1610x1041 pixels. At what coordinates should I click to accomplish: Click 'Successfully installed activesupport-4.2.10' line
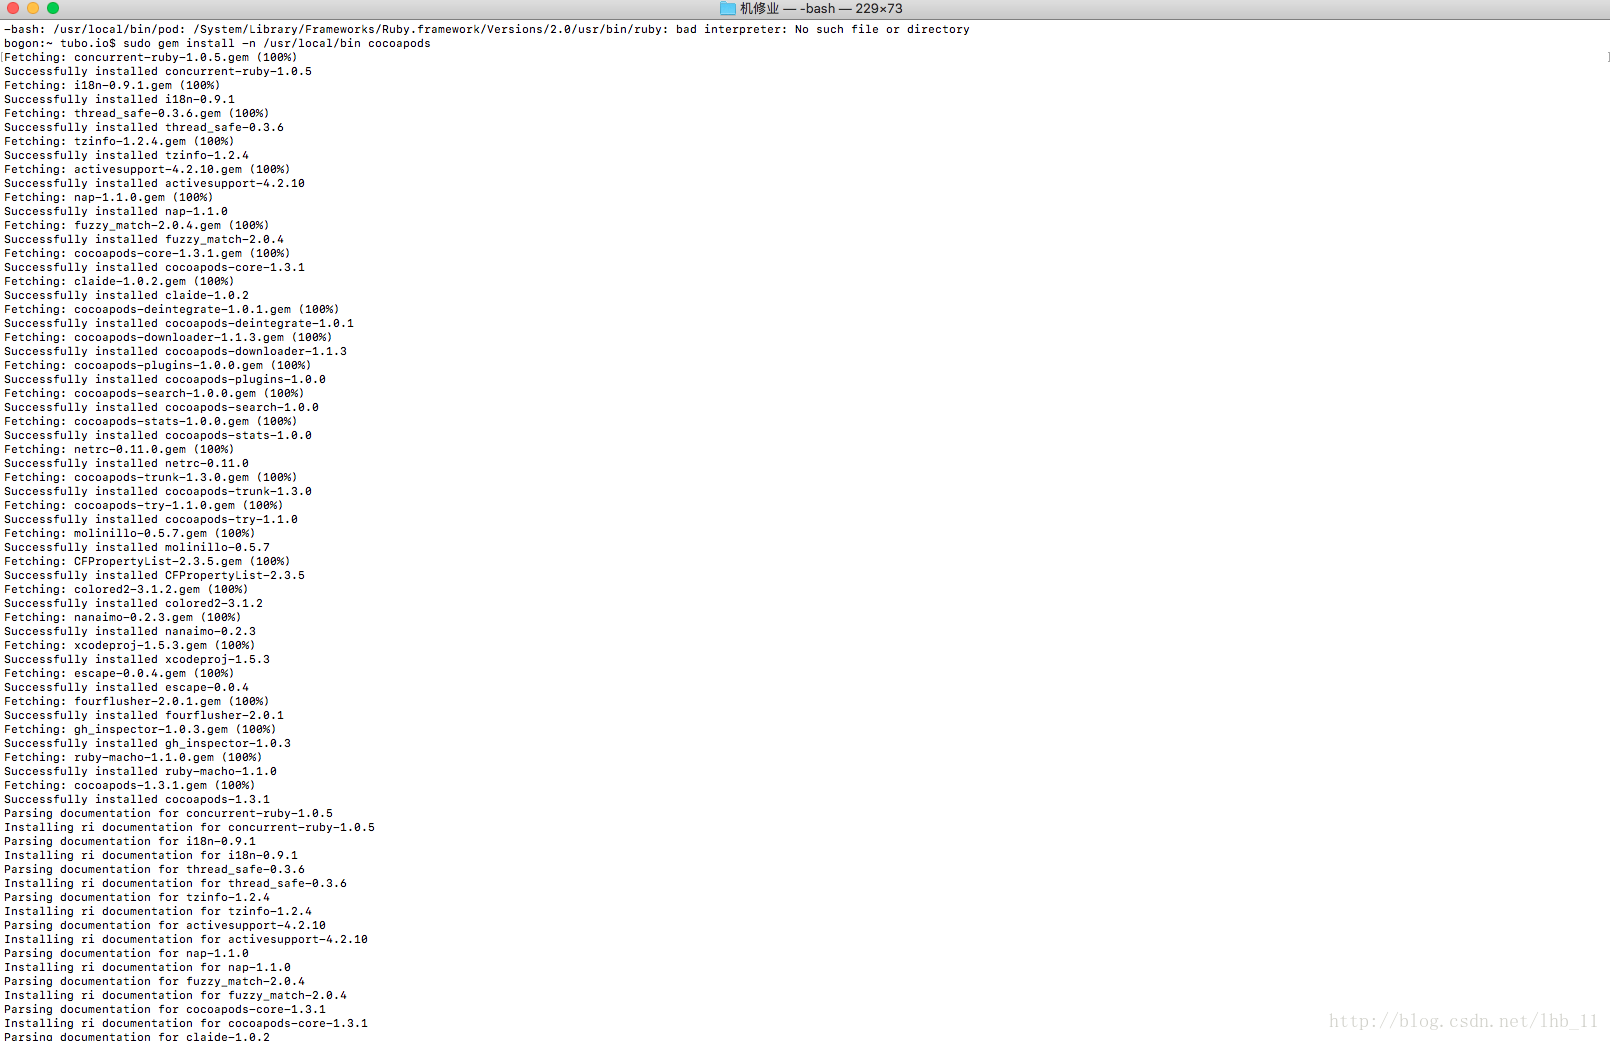tap(154, 183)
